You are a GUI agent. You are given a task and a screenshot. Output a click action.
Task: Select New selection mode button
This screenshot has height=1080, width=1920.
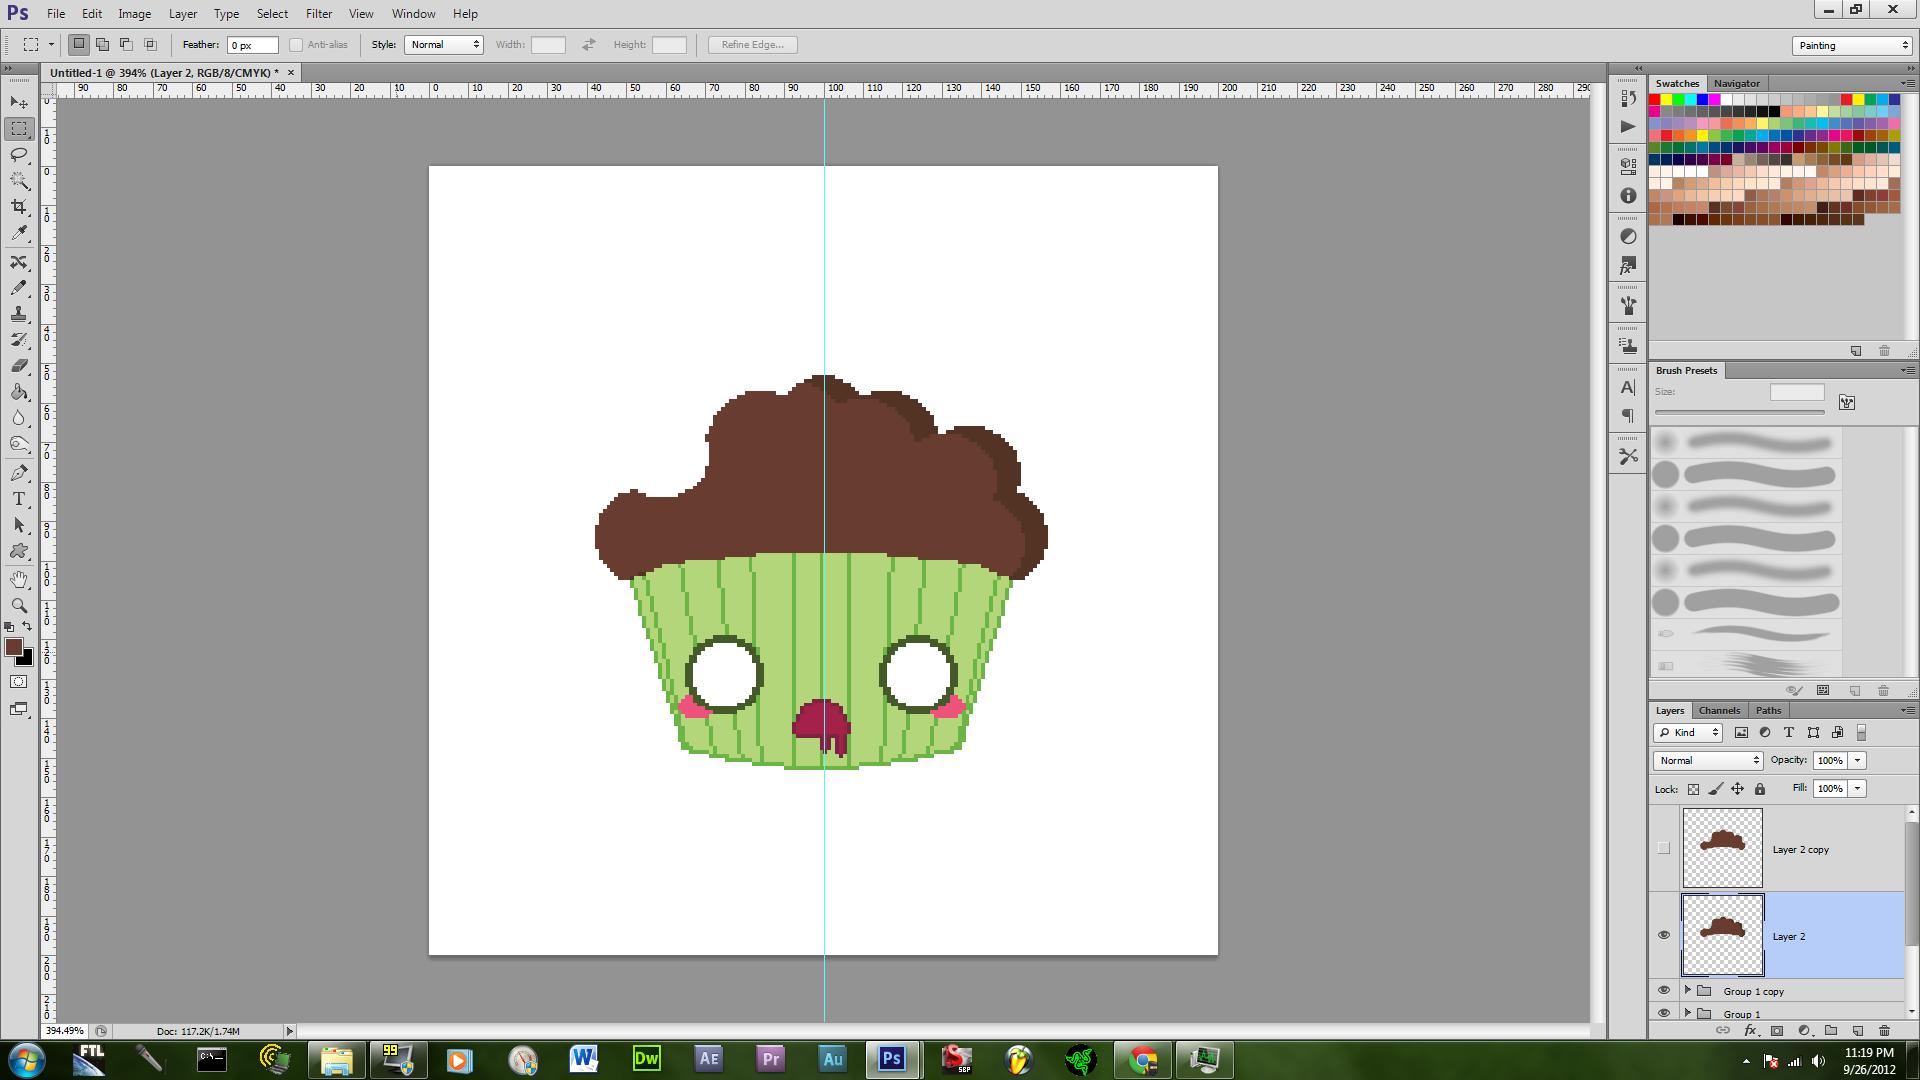point(79,45)
